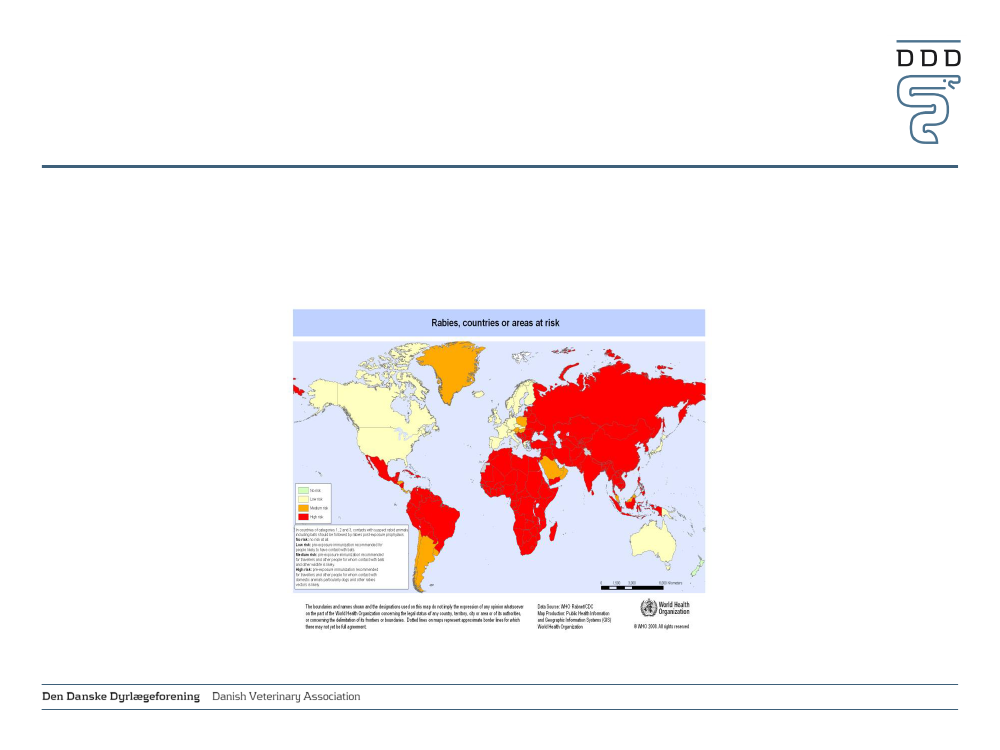The height and width of the screenshot is (750, 1000).
Task: Click the orange Medium risk legend swatch
Action: tap(303, 508)
